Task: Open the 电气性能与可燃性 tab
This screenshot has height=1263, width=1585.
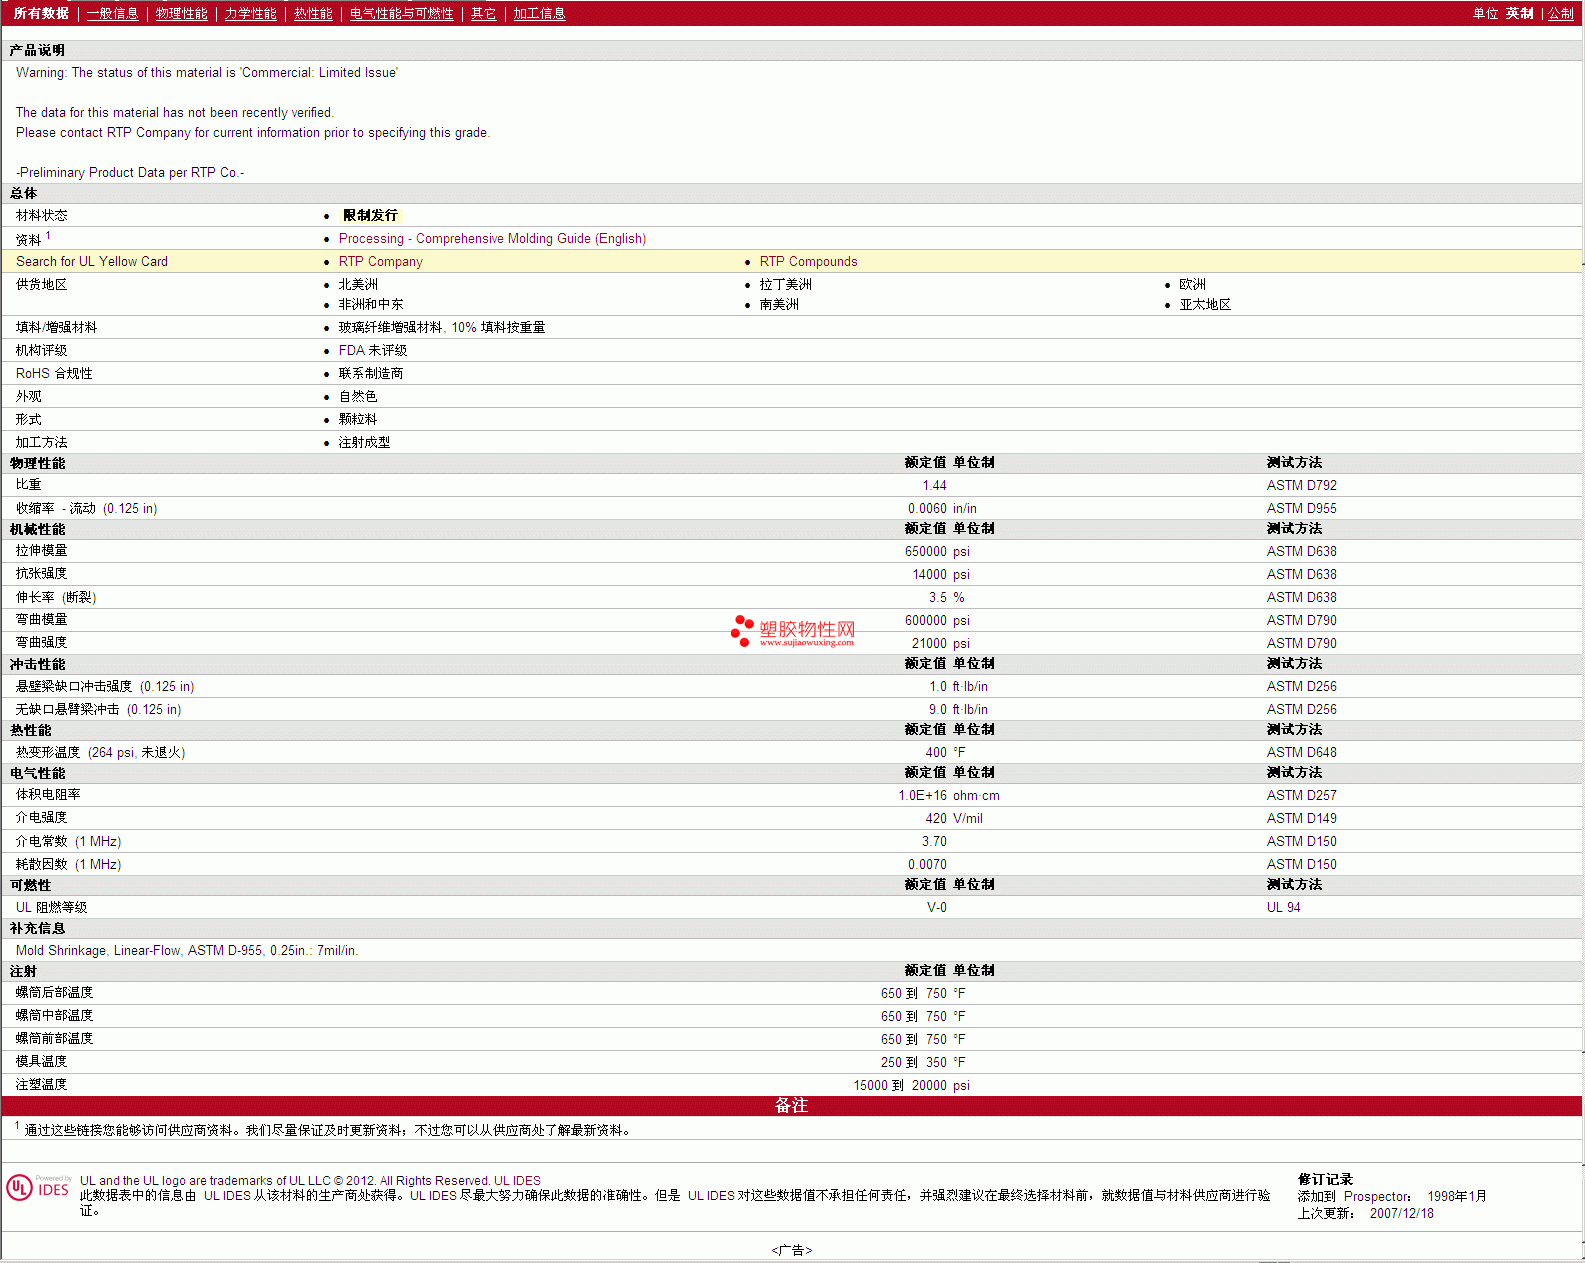Action: tap(401, 14)
